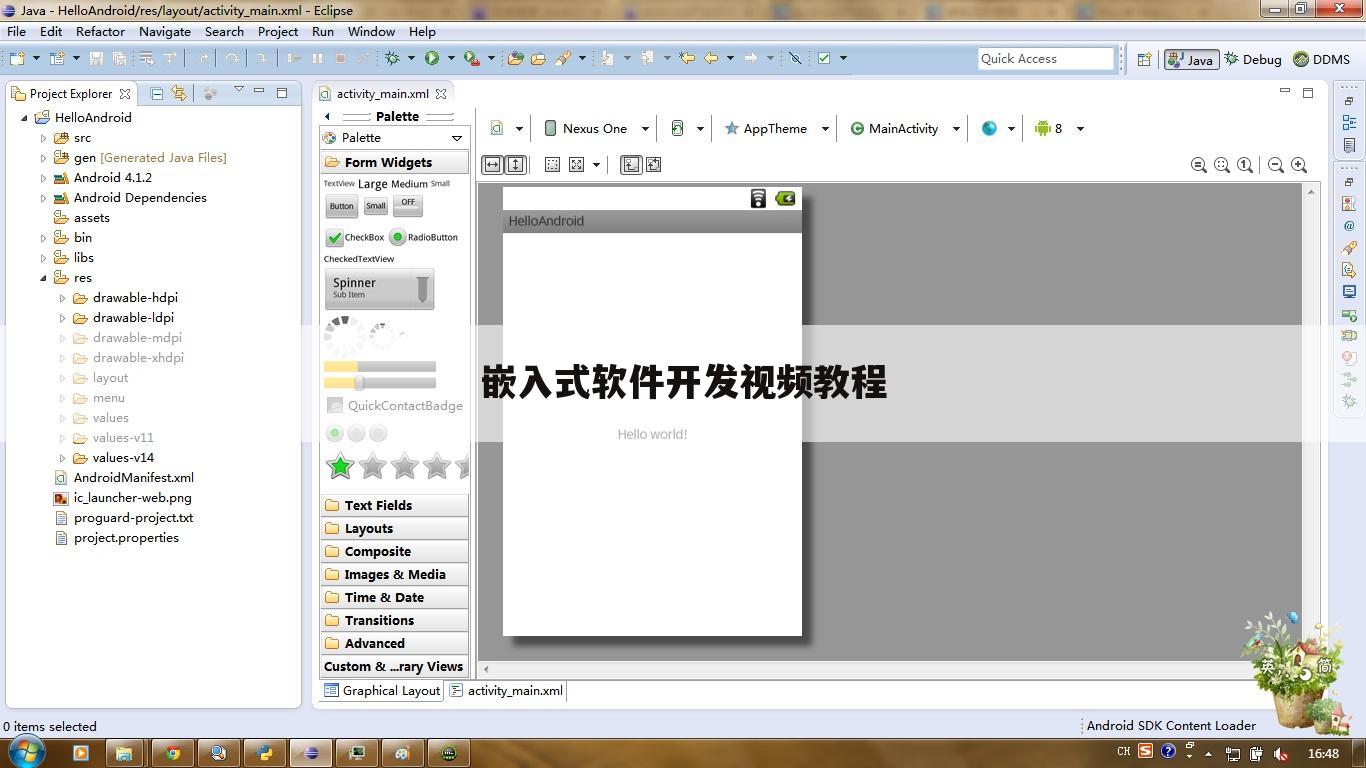This screenshot has height=768, width=1366.
Task: Click the Quick Access search field
Action: (x=1046, y=59)
